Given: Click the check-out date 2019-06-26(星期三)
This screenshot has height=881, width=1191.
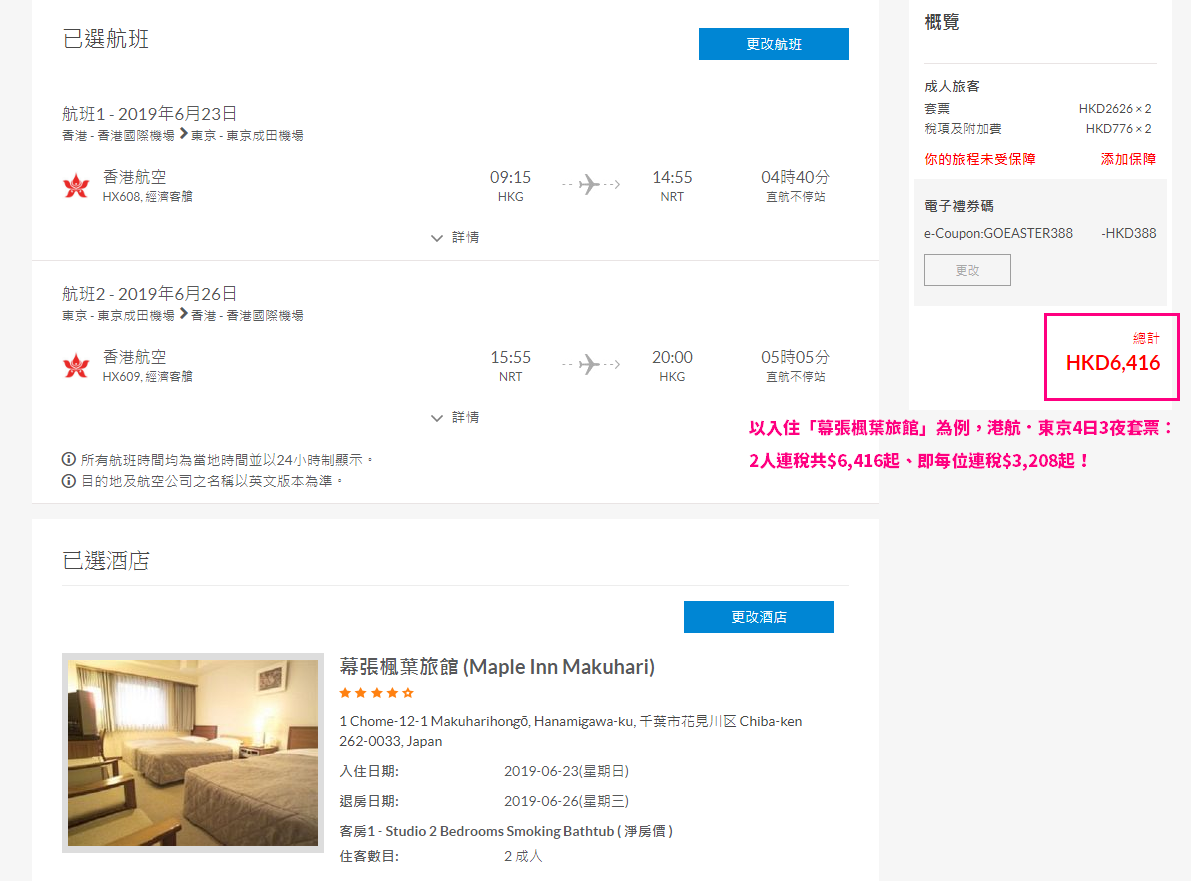Looking at the screenshot, I should [567, 801].
